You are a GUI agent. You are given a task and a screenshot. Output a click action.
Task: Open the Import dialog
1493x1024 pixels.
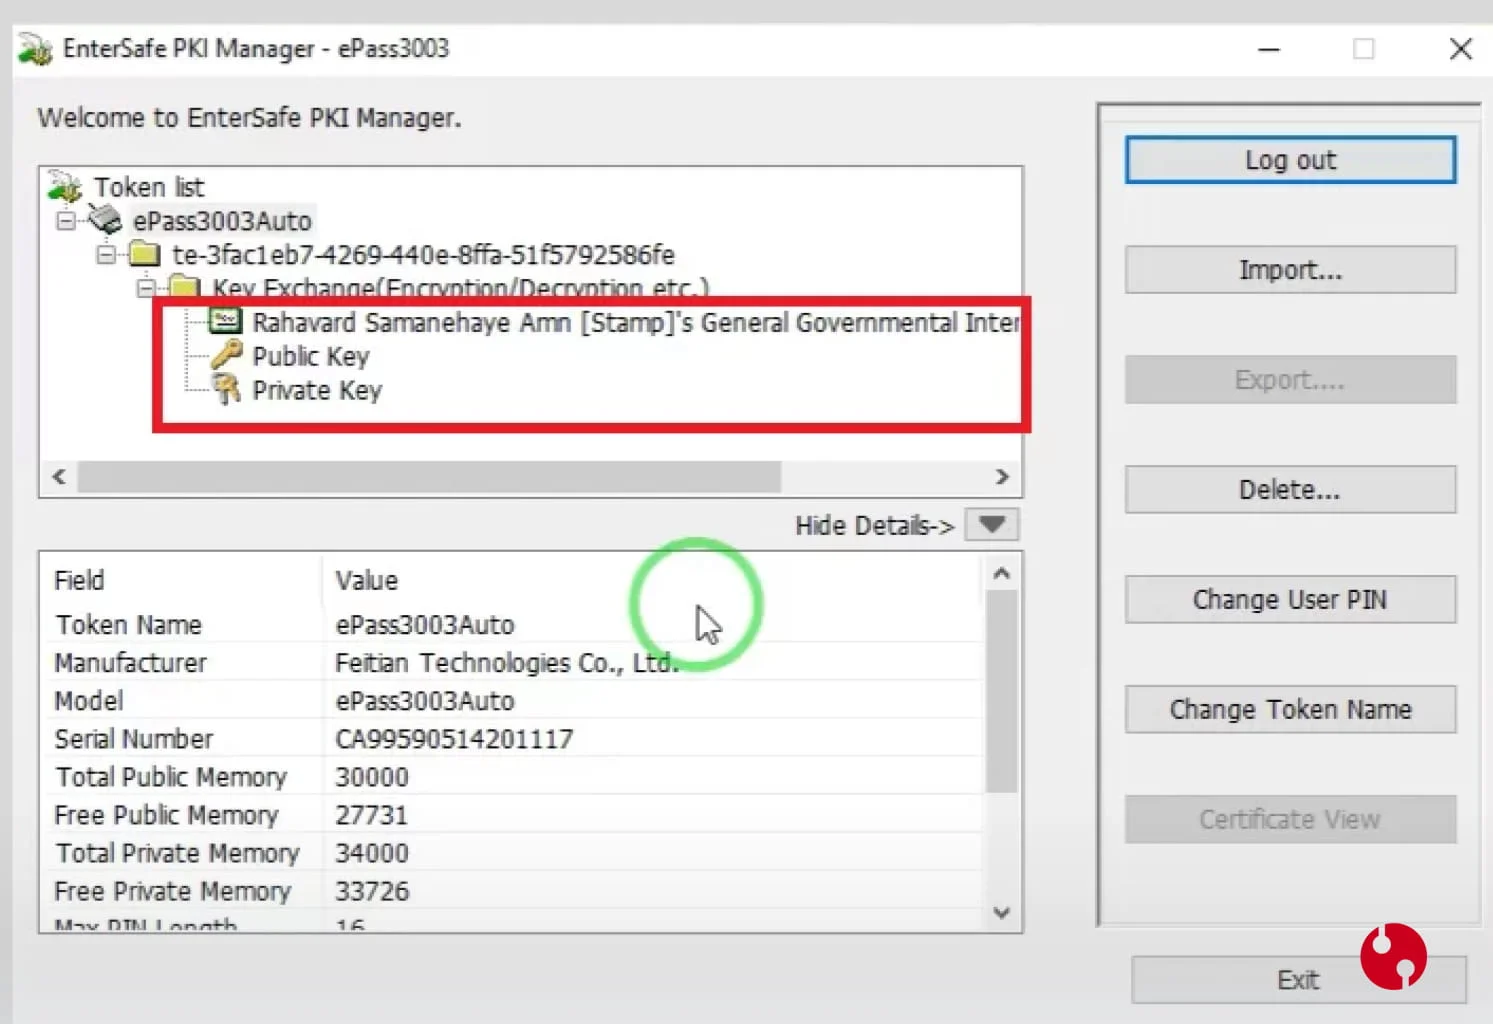(1290, 270)
